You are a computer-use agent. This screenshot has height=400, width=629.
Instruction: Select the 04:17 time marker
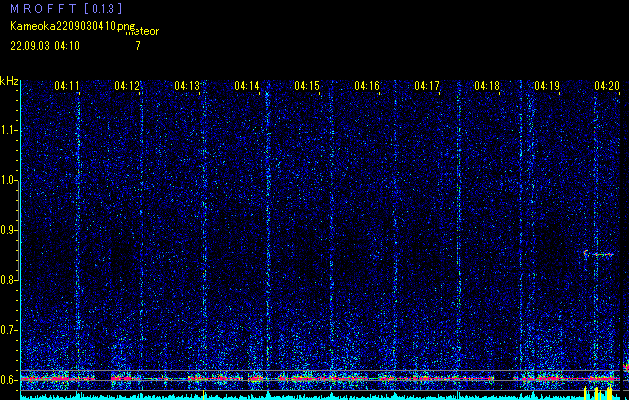pyautogui.click(x=427, y=86)
